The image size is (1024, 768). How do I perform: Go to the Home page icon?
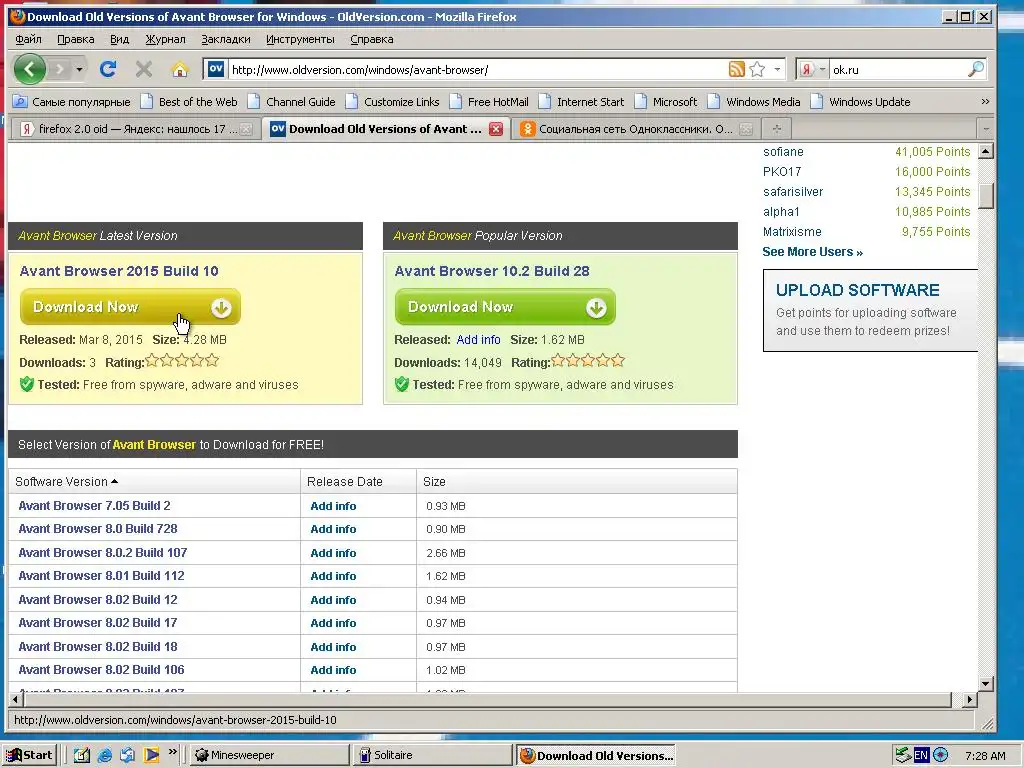click(x=180, y=69)
